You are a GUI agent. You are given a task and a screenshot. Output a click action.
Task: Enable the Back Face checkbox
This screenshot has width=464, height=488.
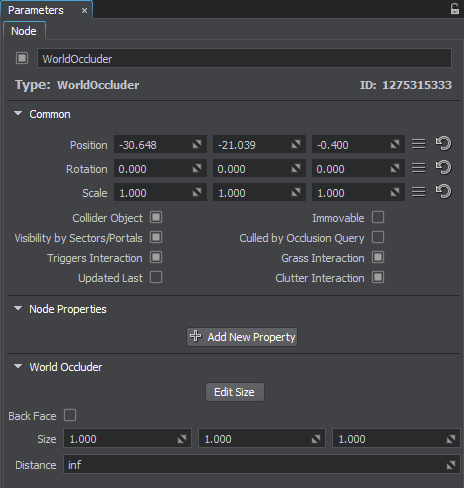pyautogui.click(x=70, y=415)
